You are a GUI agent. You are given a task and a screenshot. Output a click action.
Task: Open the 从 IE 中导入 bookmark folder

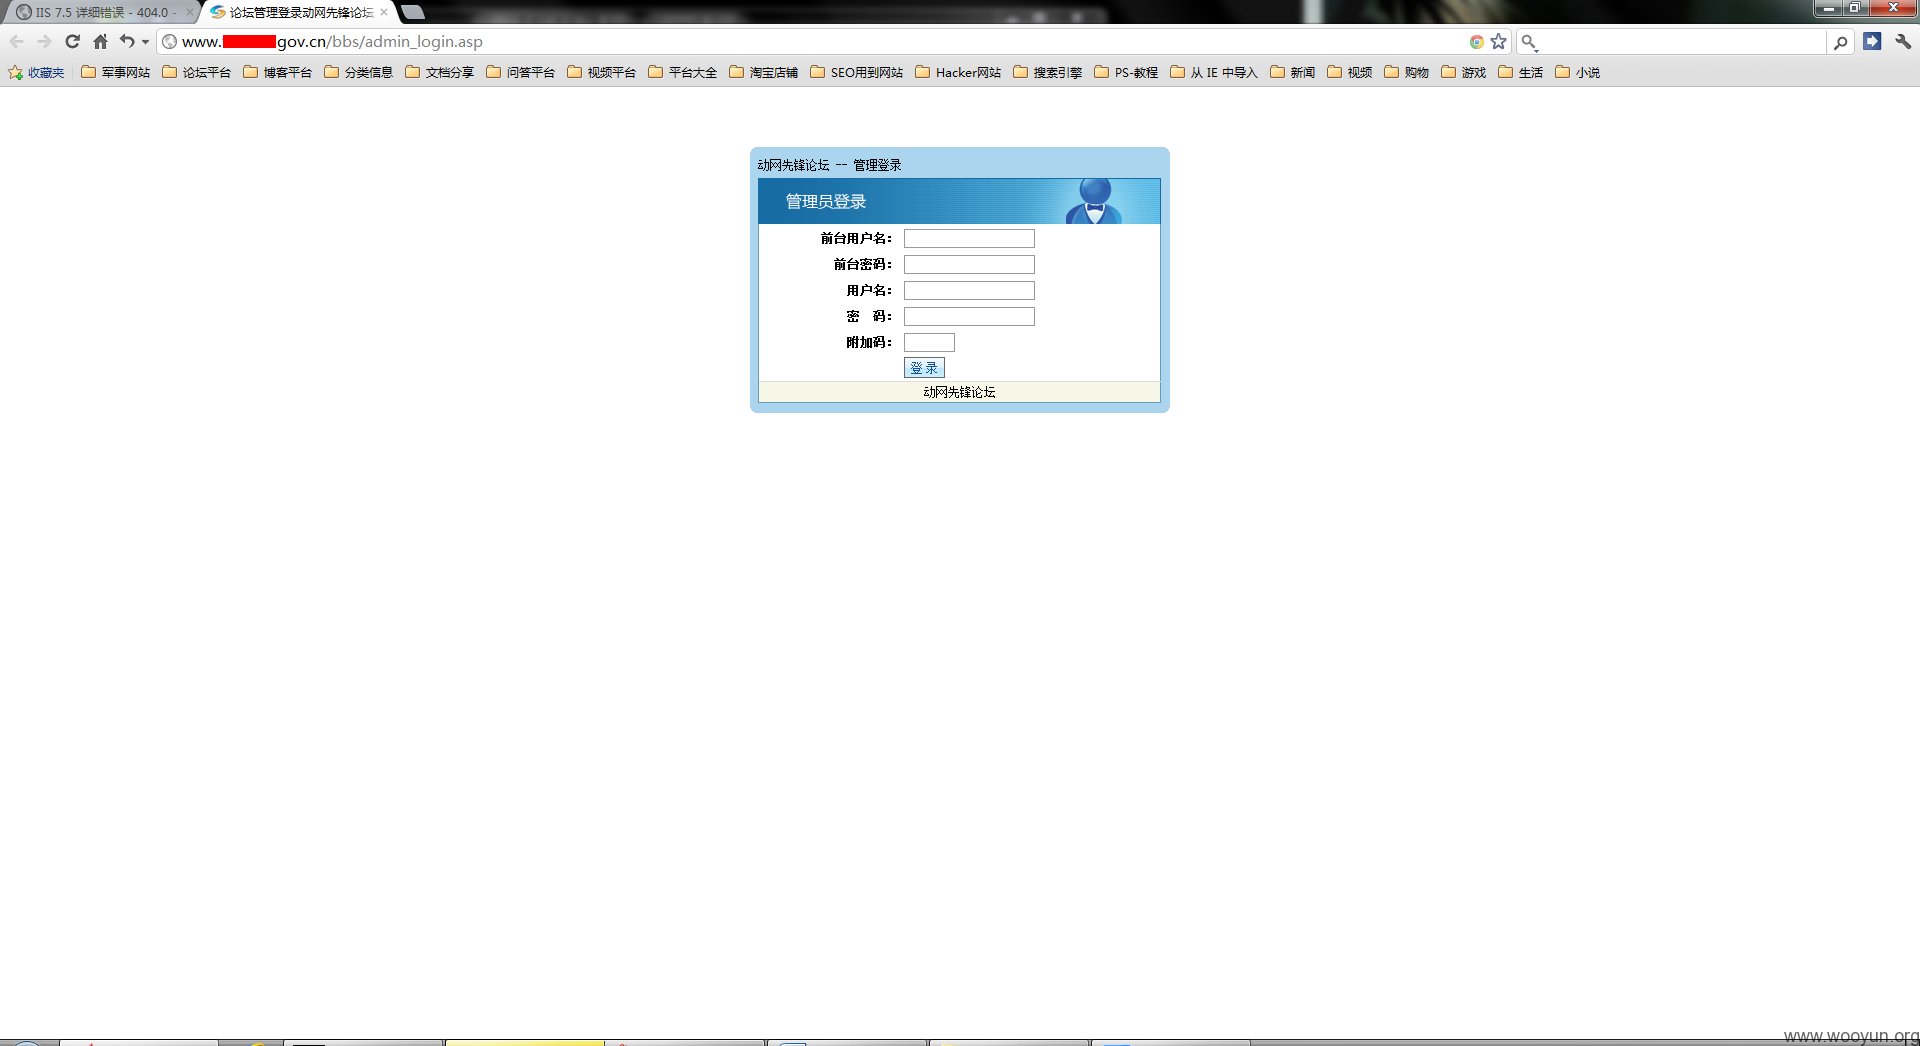click(1213, 72)
